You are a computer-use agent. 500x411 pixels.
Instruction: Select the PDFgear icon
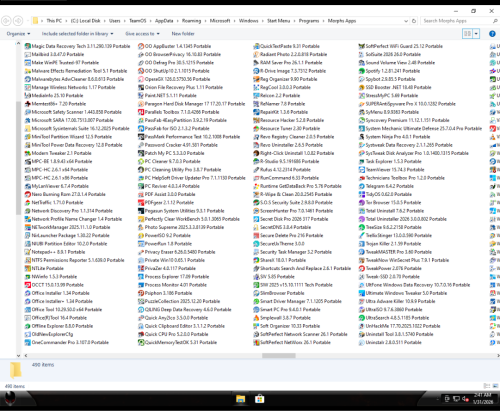tap(141, 202)
